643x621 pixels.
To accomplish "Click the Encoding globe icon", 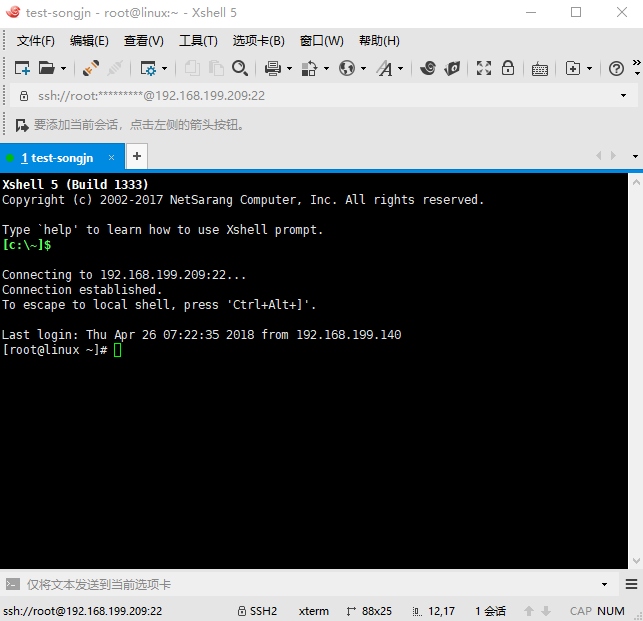I will 347,68.
